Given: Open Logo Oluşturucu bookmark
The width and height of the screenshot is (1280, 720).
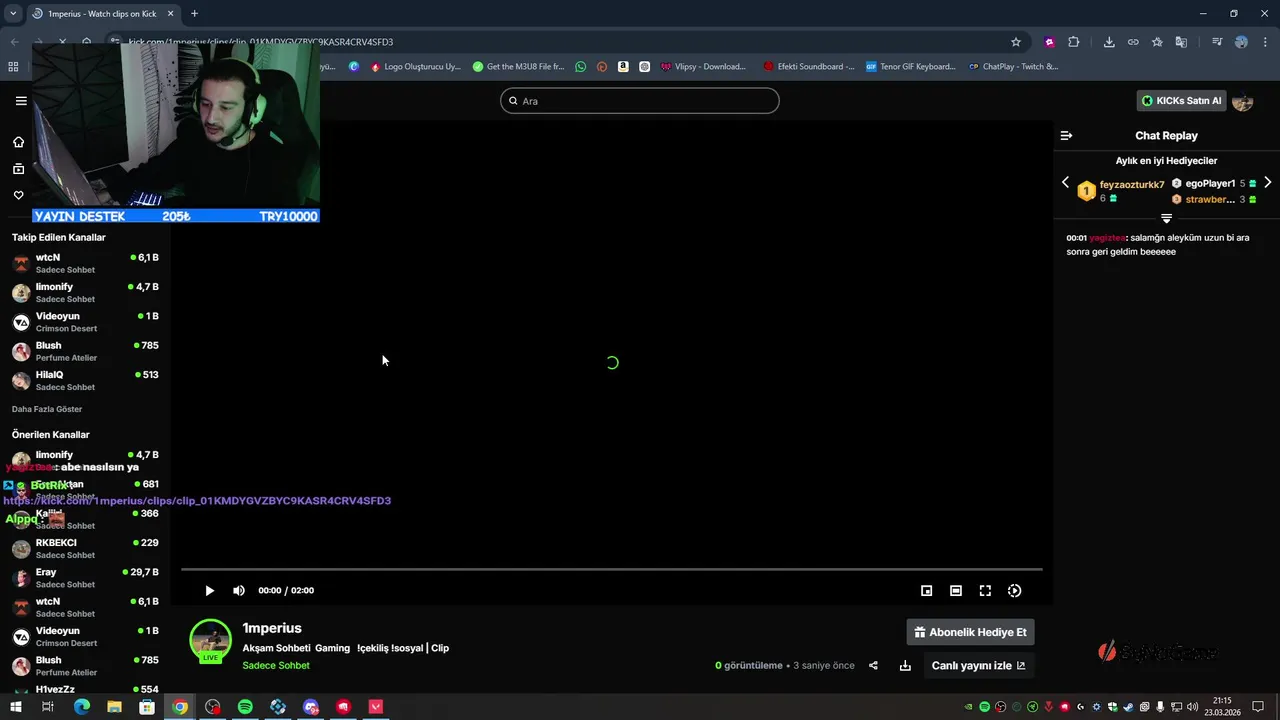Looking at the screenshot, I should pos(415,67).
